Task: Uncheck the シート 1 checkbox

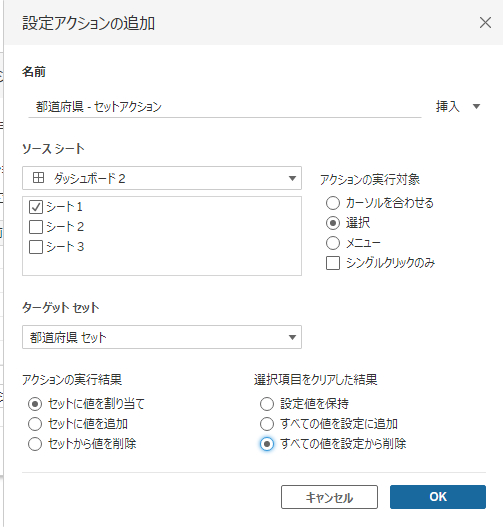Action: [36, 207]
